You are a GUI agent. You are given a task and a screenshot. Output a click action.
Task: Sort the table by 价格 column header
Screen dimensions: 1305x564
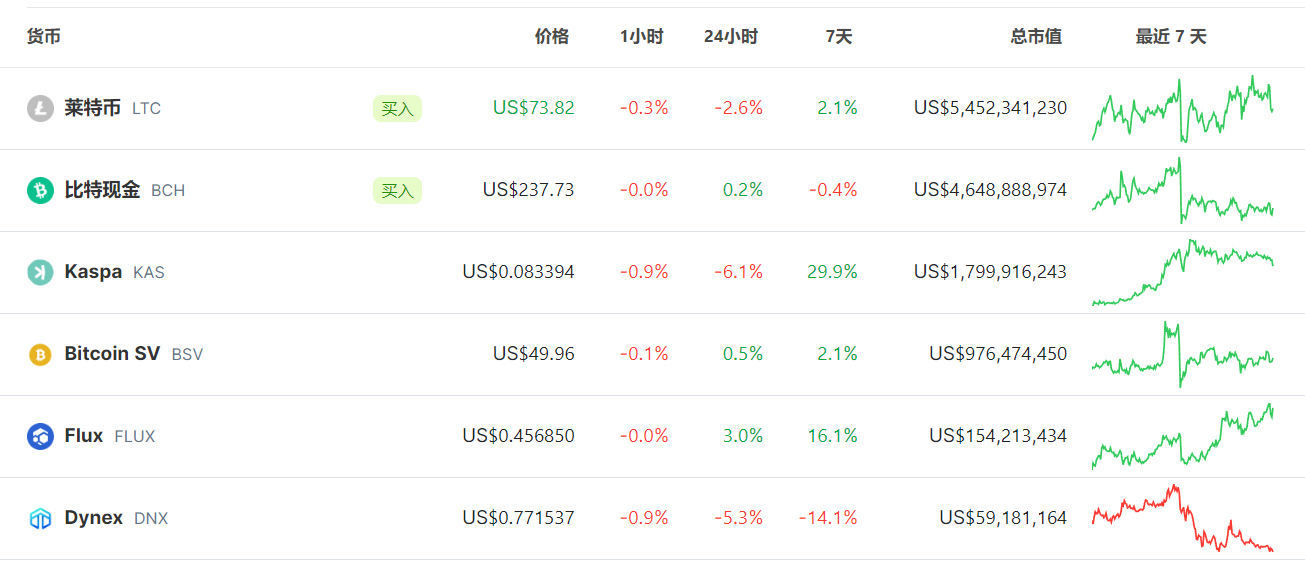click(551, 37)
